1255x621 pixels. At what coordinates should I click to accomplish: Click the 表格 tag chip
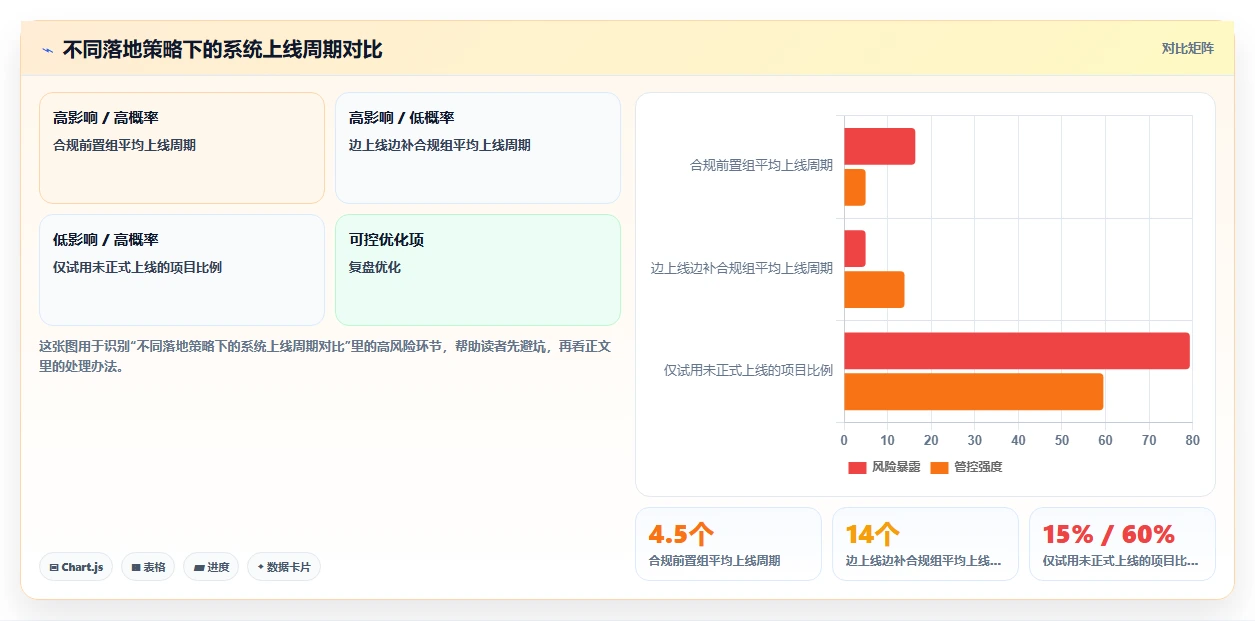(148, 567)
